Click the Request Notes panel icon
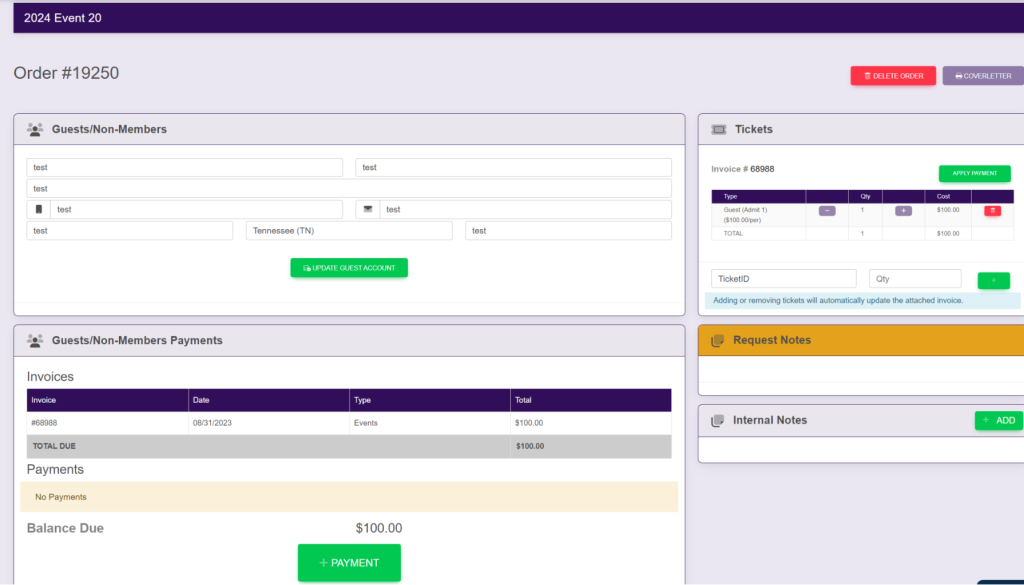The image size is (1024, 585). [x=717, y=341]
